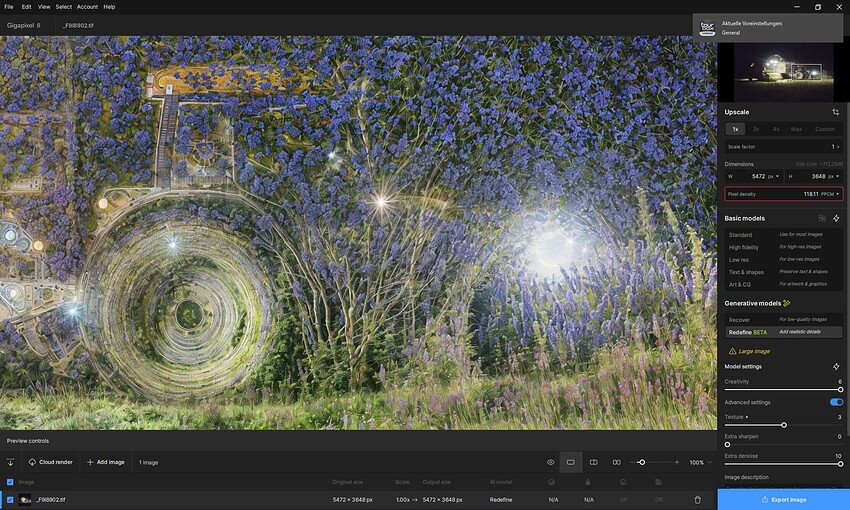
Task: Select the 2x upscale tab
Action: tap(756, 129)
